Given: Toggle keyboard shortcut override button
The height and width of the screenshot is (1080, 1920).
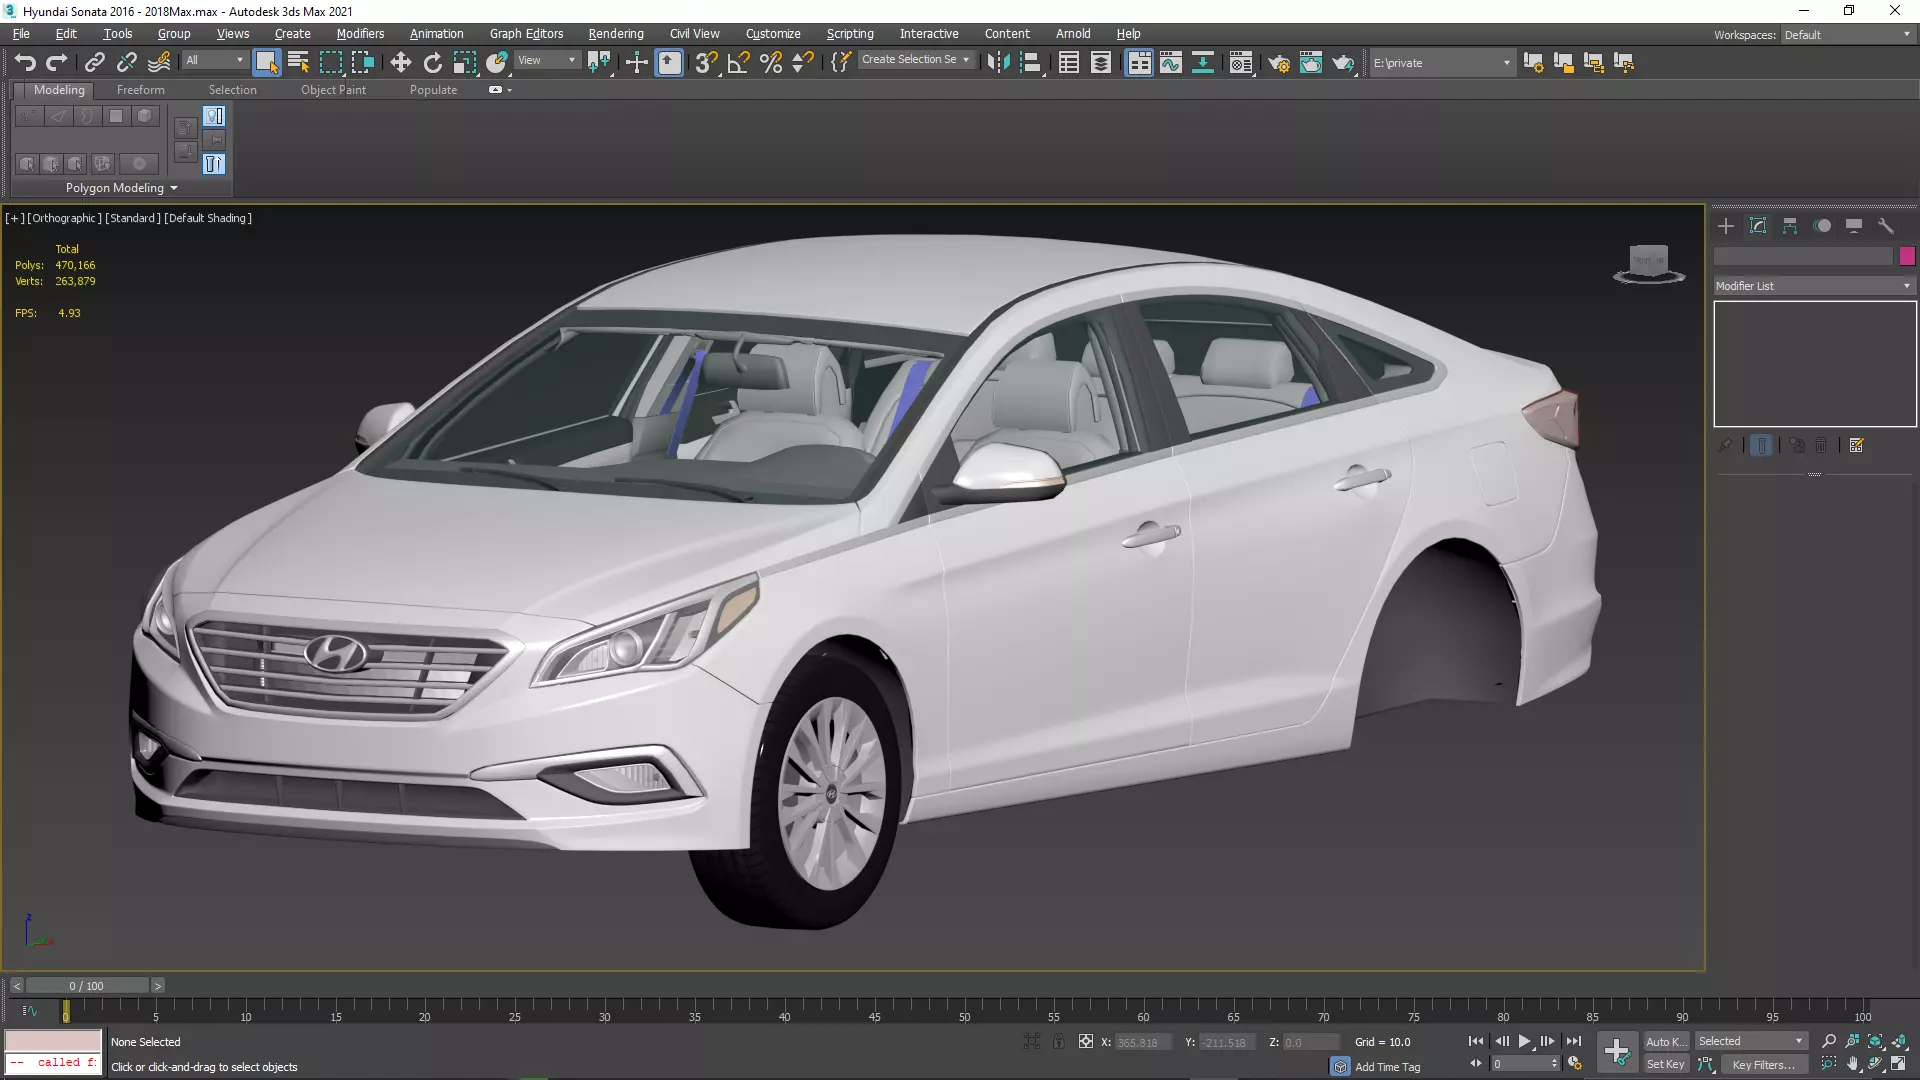Looking at the screenshot, I should (669, 62).
